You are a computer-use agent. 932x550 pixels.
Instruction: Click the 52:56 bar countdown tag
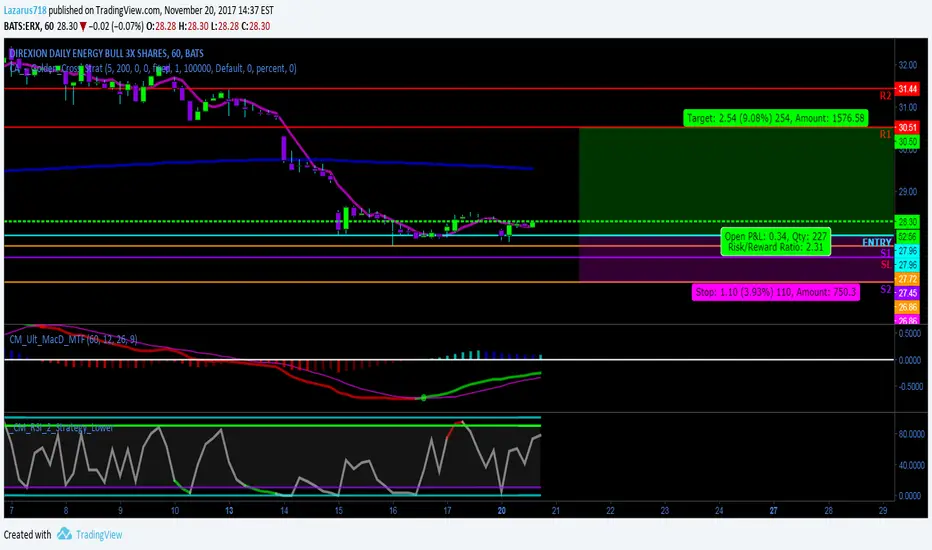click(x=907, y=237)
